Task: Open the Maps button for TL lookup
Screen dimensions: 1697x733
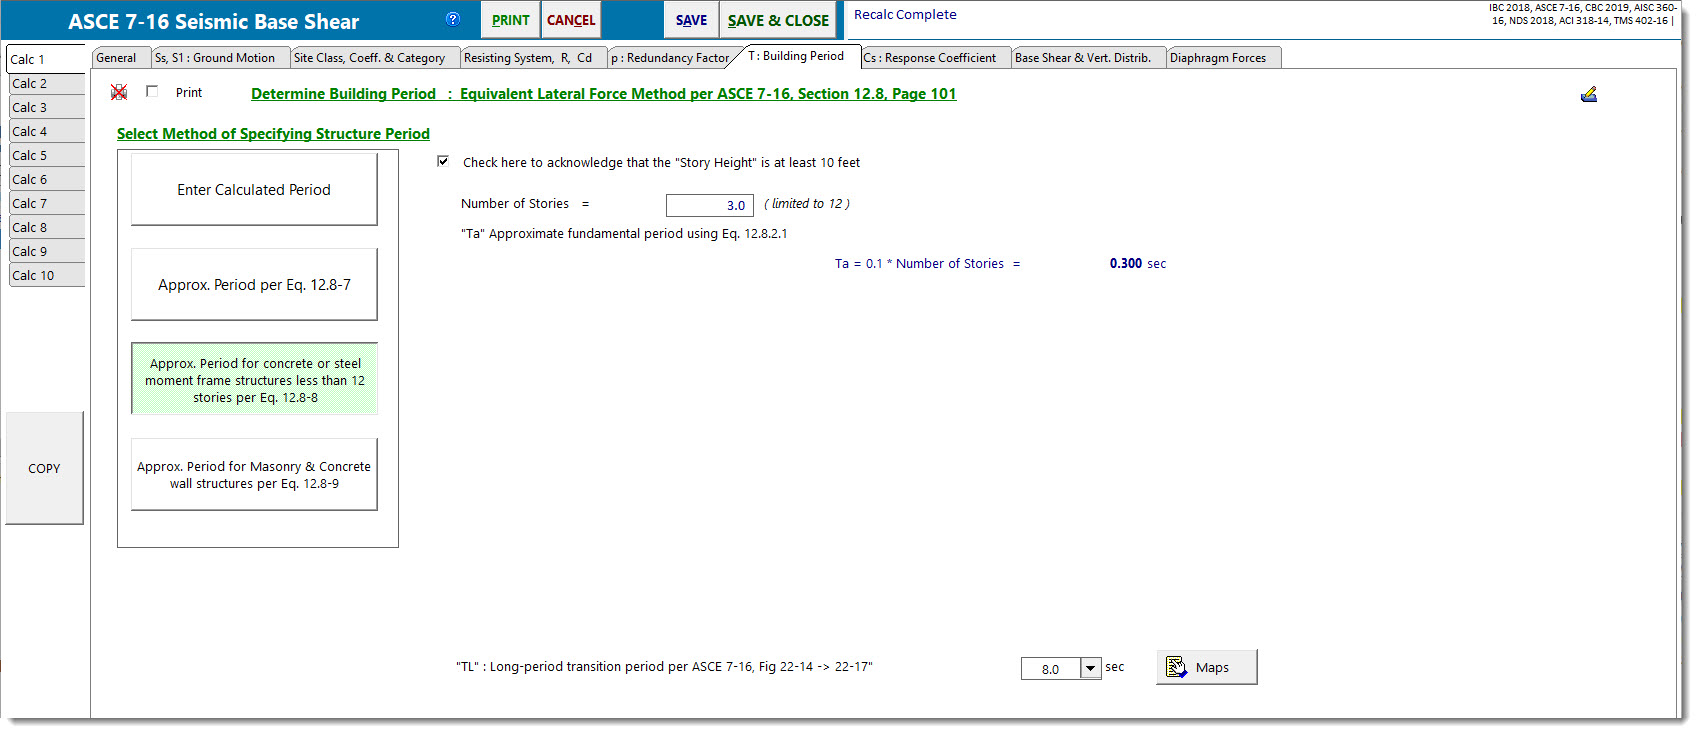Action: point(1206,667)
